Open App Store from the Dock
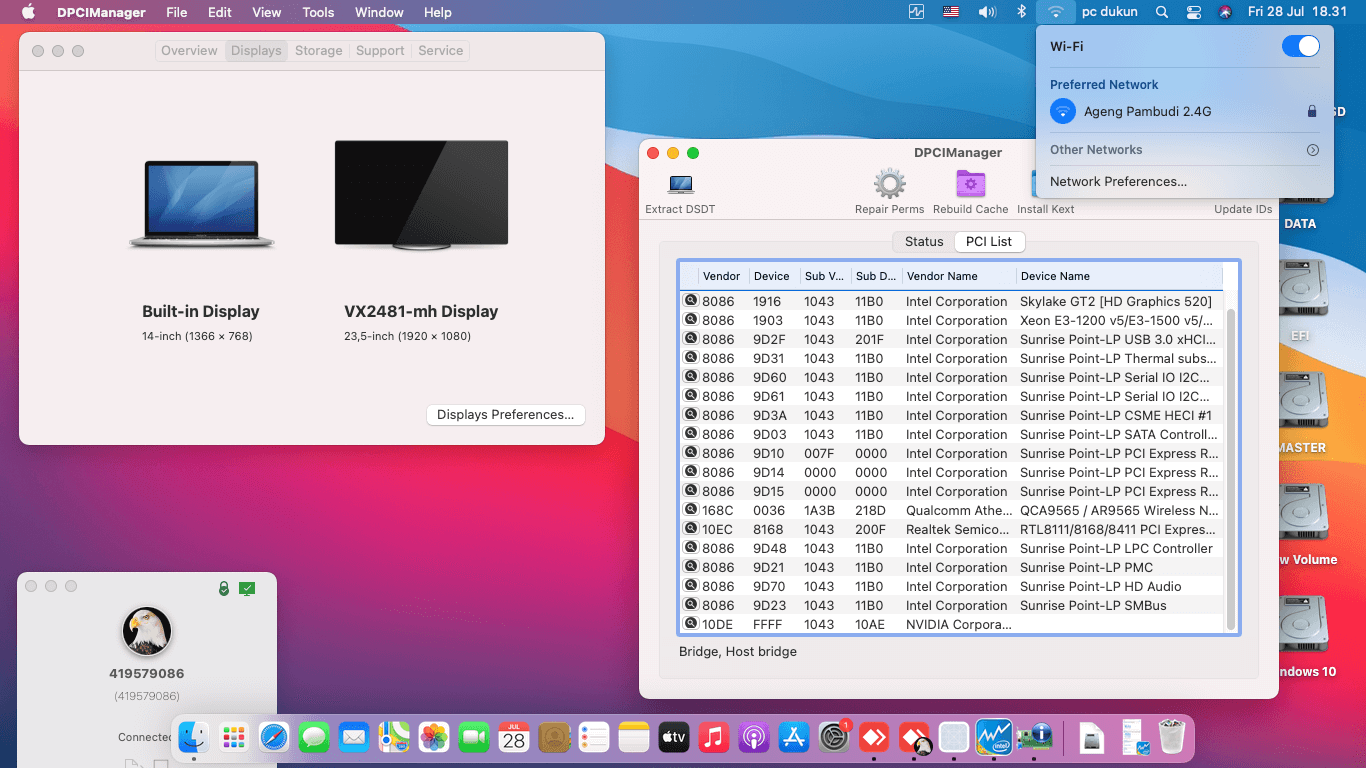 [x=794, y=738]
